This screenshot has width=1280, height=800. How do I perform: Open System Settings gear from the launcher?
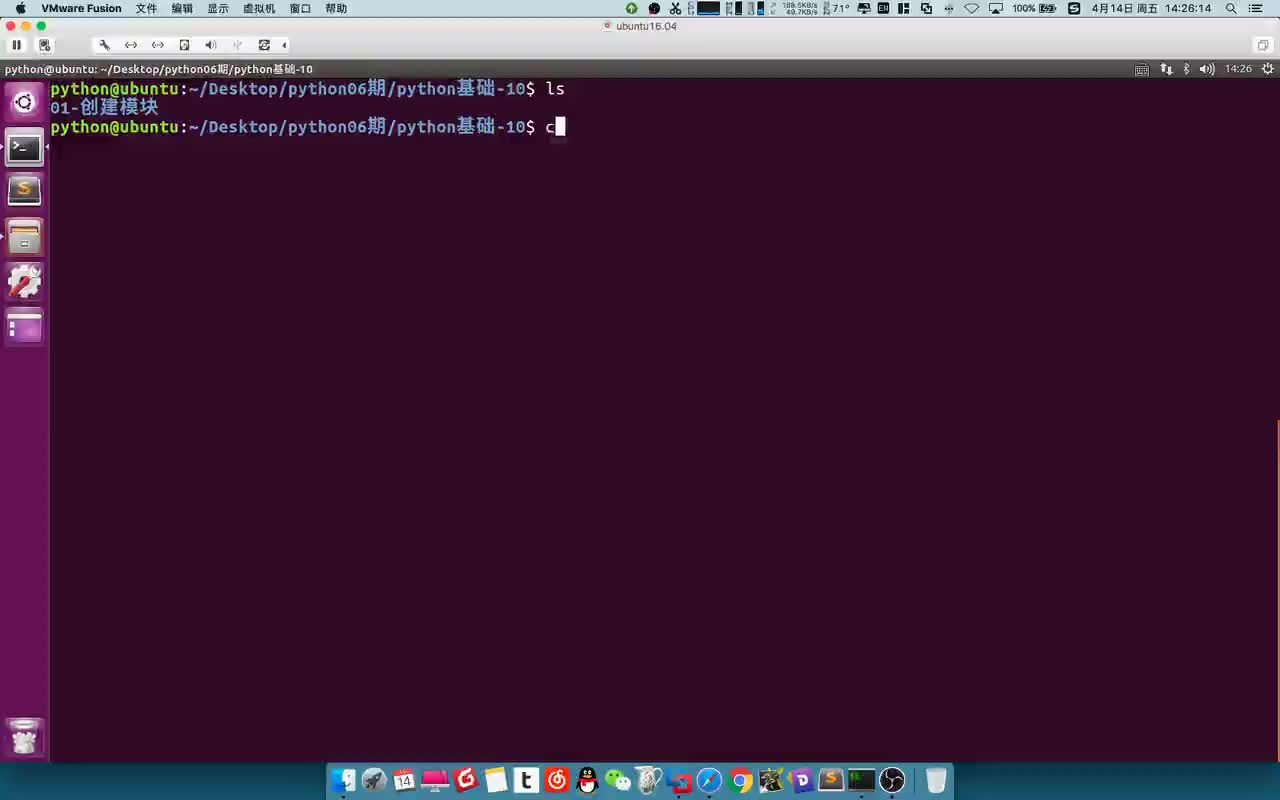[x=24, y=281]
